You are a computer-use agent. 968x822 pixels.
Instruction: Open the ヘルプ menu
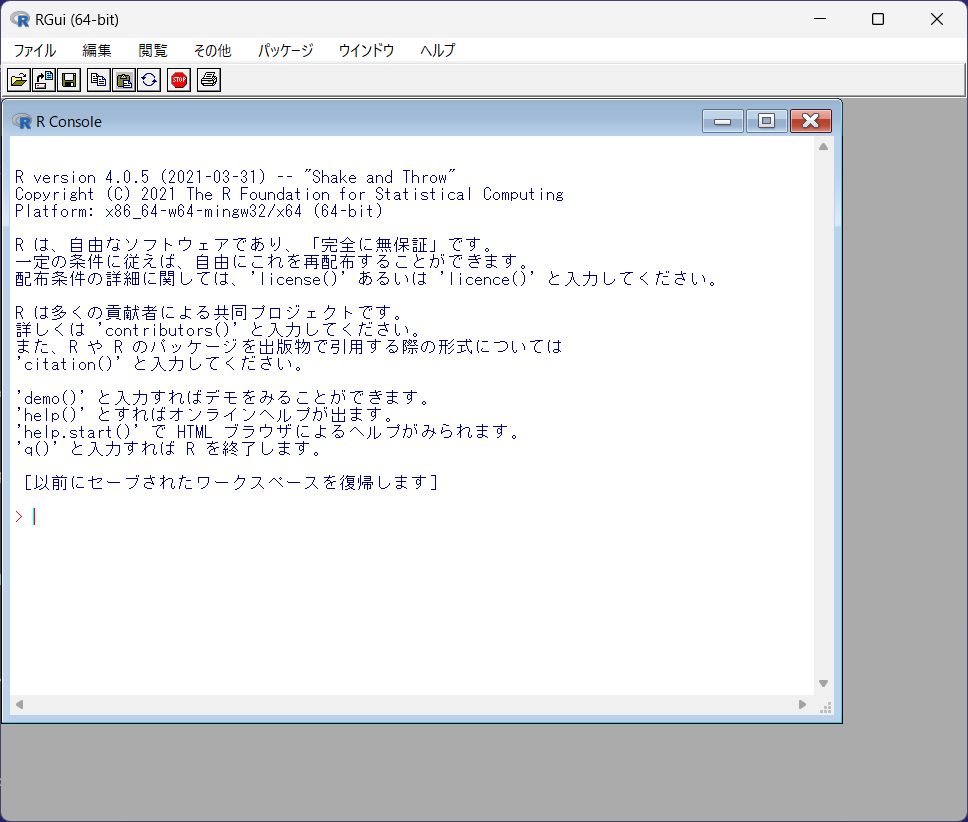[x=437, y=50]
